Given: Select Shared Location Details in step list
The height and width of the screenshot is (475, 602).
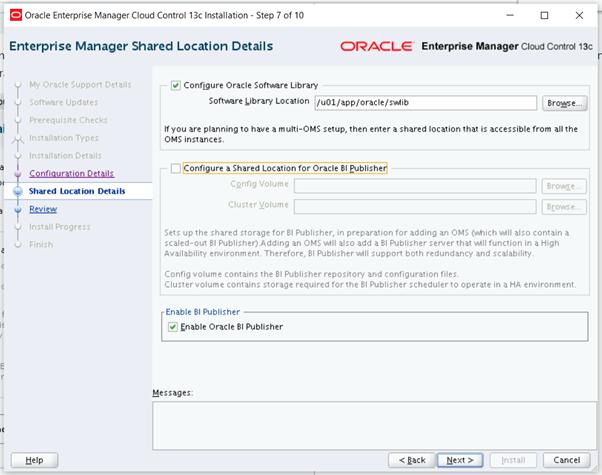Looking at the screenshot, I should (x=77, y=191).
